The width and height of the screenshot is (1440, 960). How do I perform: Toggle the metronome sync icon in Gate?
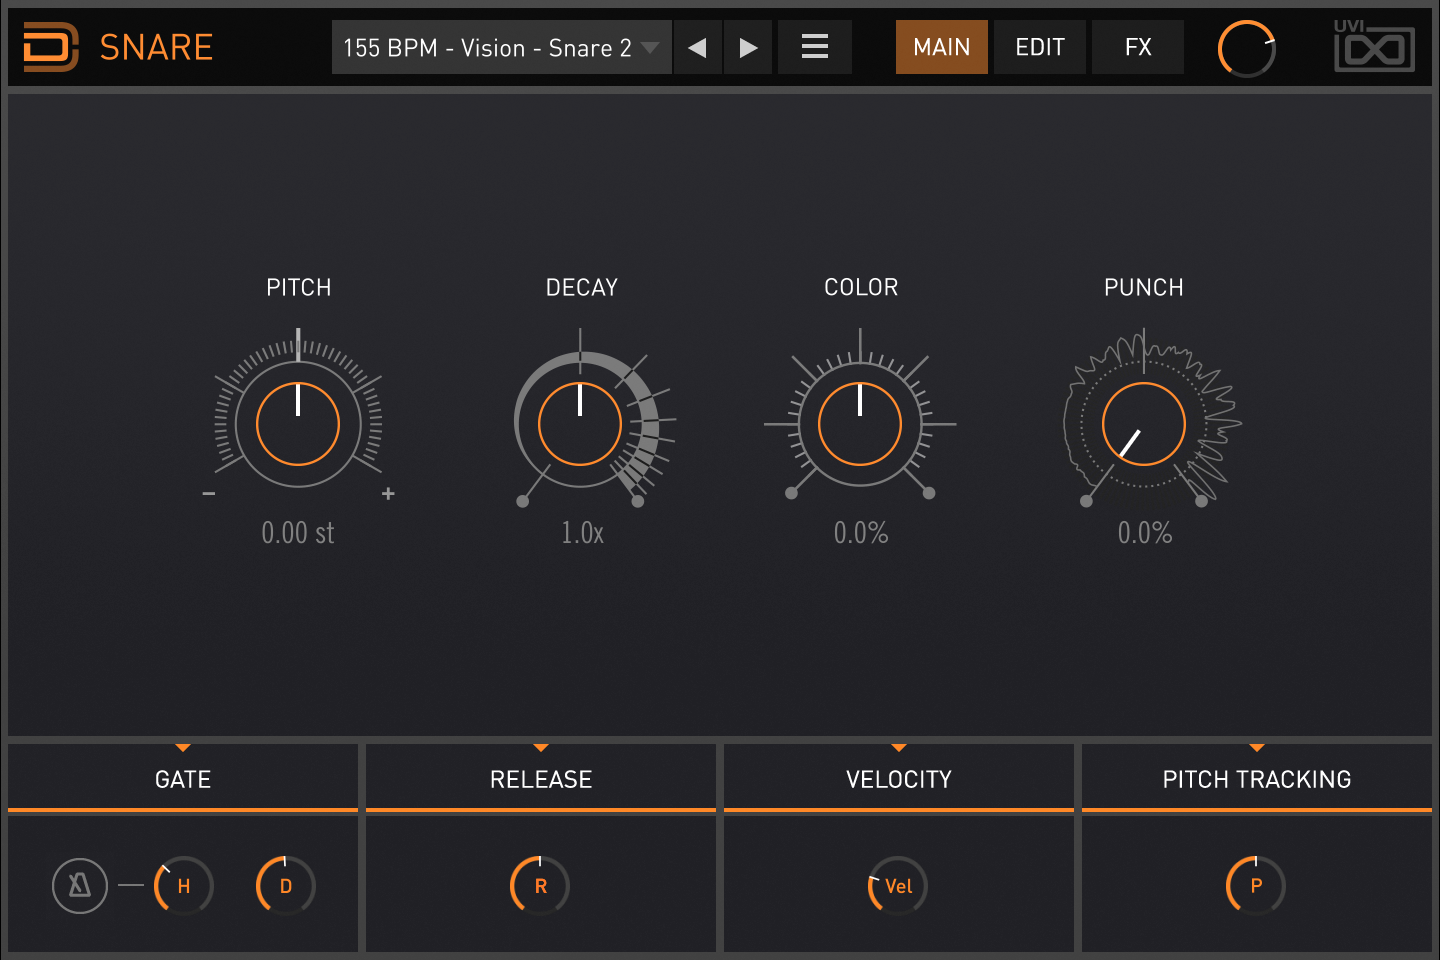[80, 885]
